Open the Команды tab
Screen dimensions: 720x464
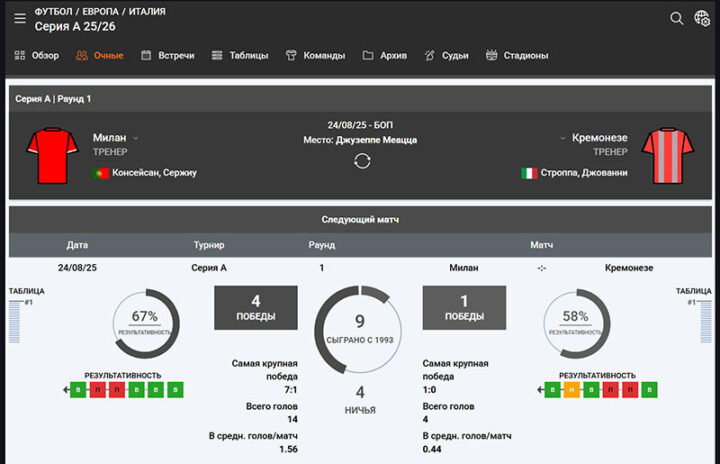coord(315,55)
